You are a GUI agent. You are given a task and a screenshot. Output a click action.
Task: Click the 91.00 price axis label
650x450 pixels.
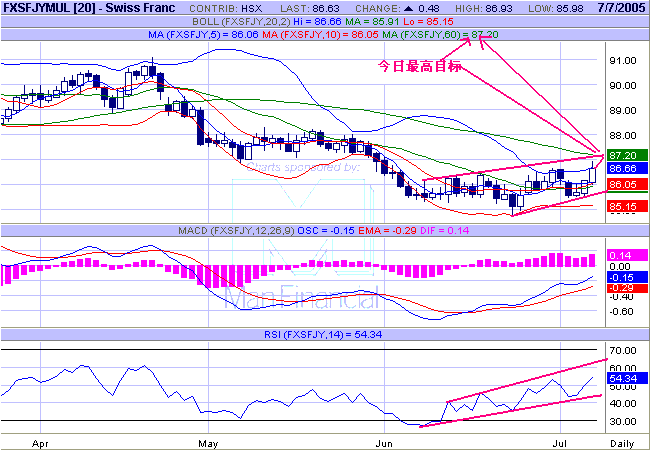[622, 60]
